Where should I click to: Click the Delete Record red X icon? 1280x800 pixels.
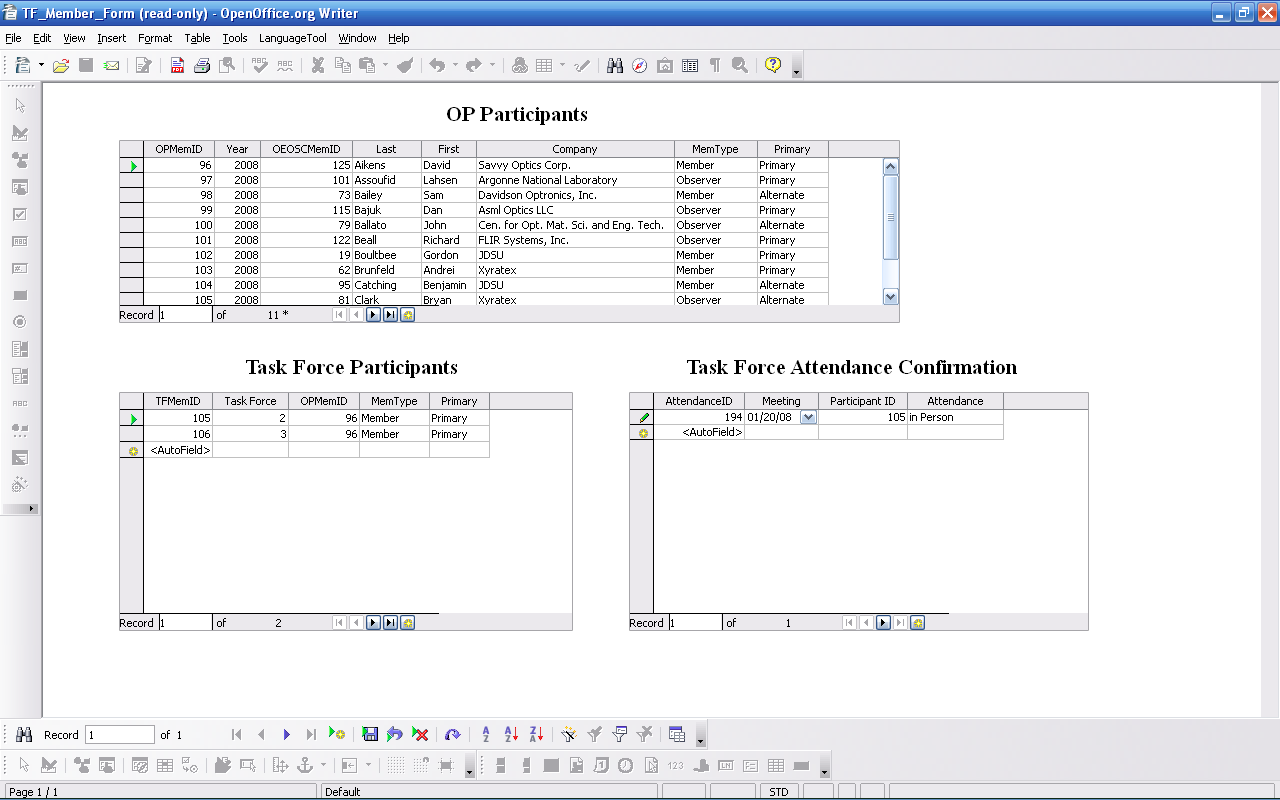421,735
